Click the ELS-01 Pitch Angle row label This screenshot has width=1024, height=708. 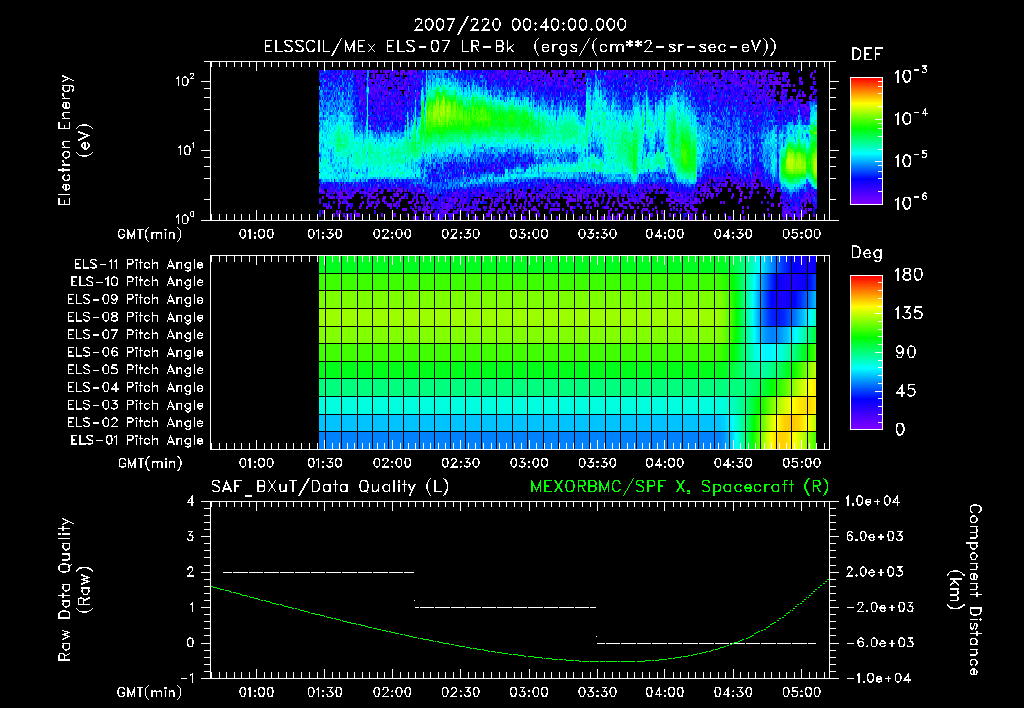(x=137, y=441)
